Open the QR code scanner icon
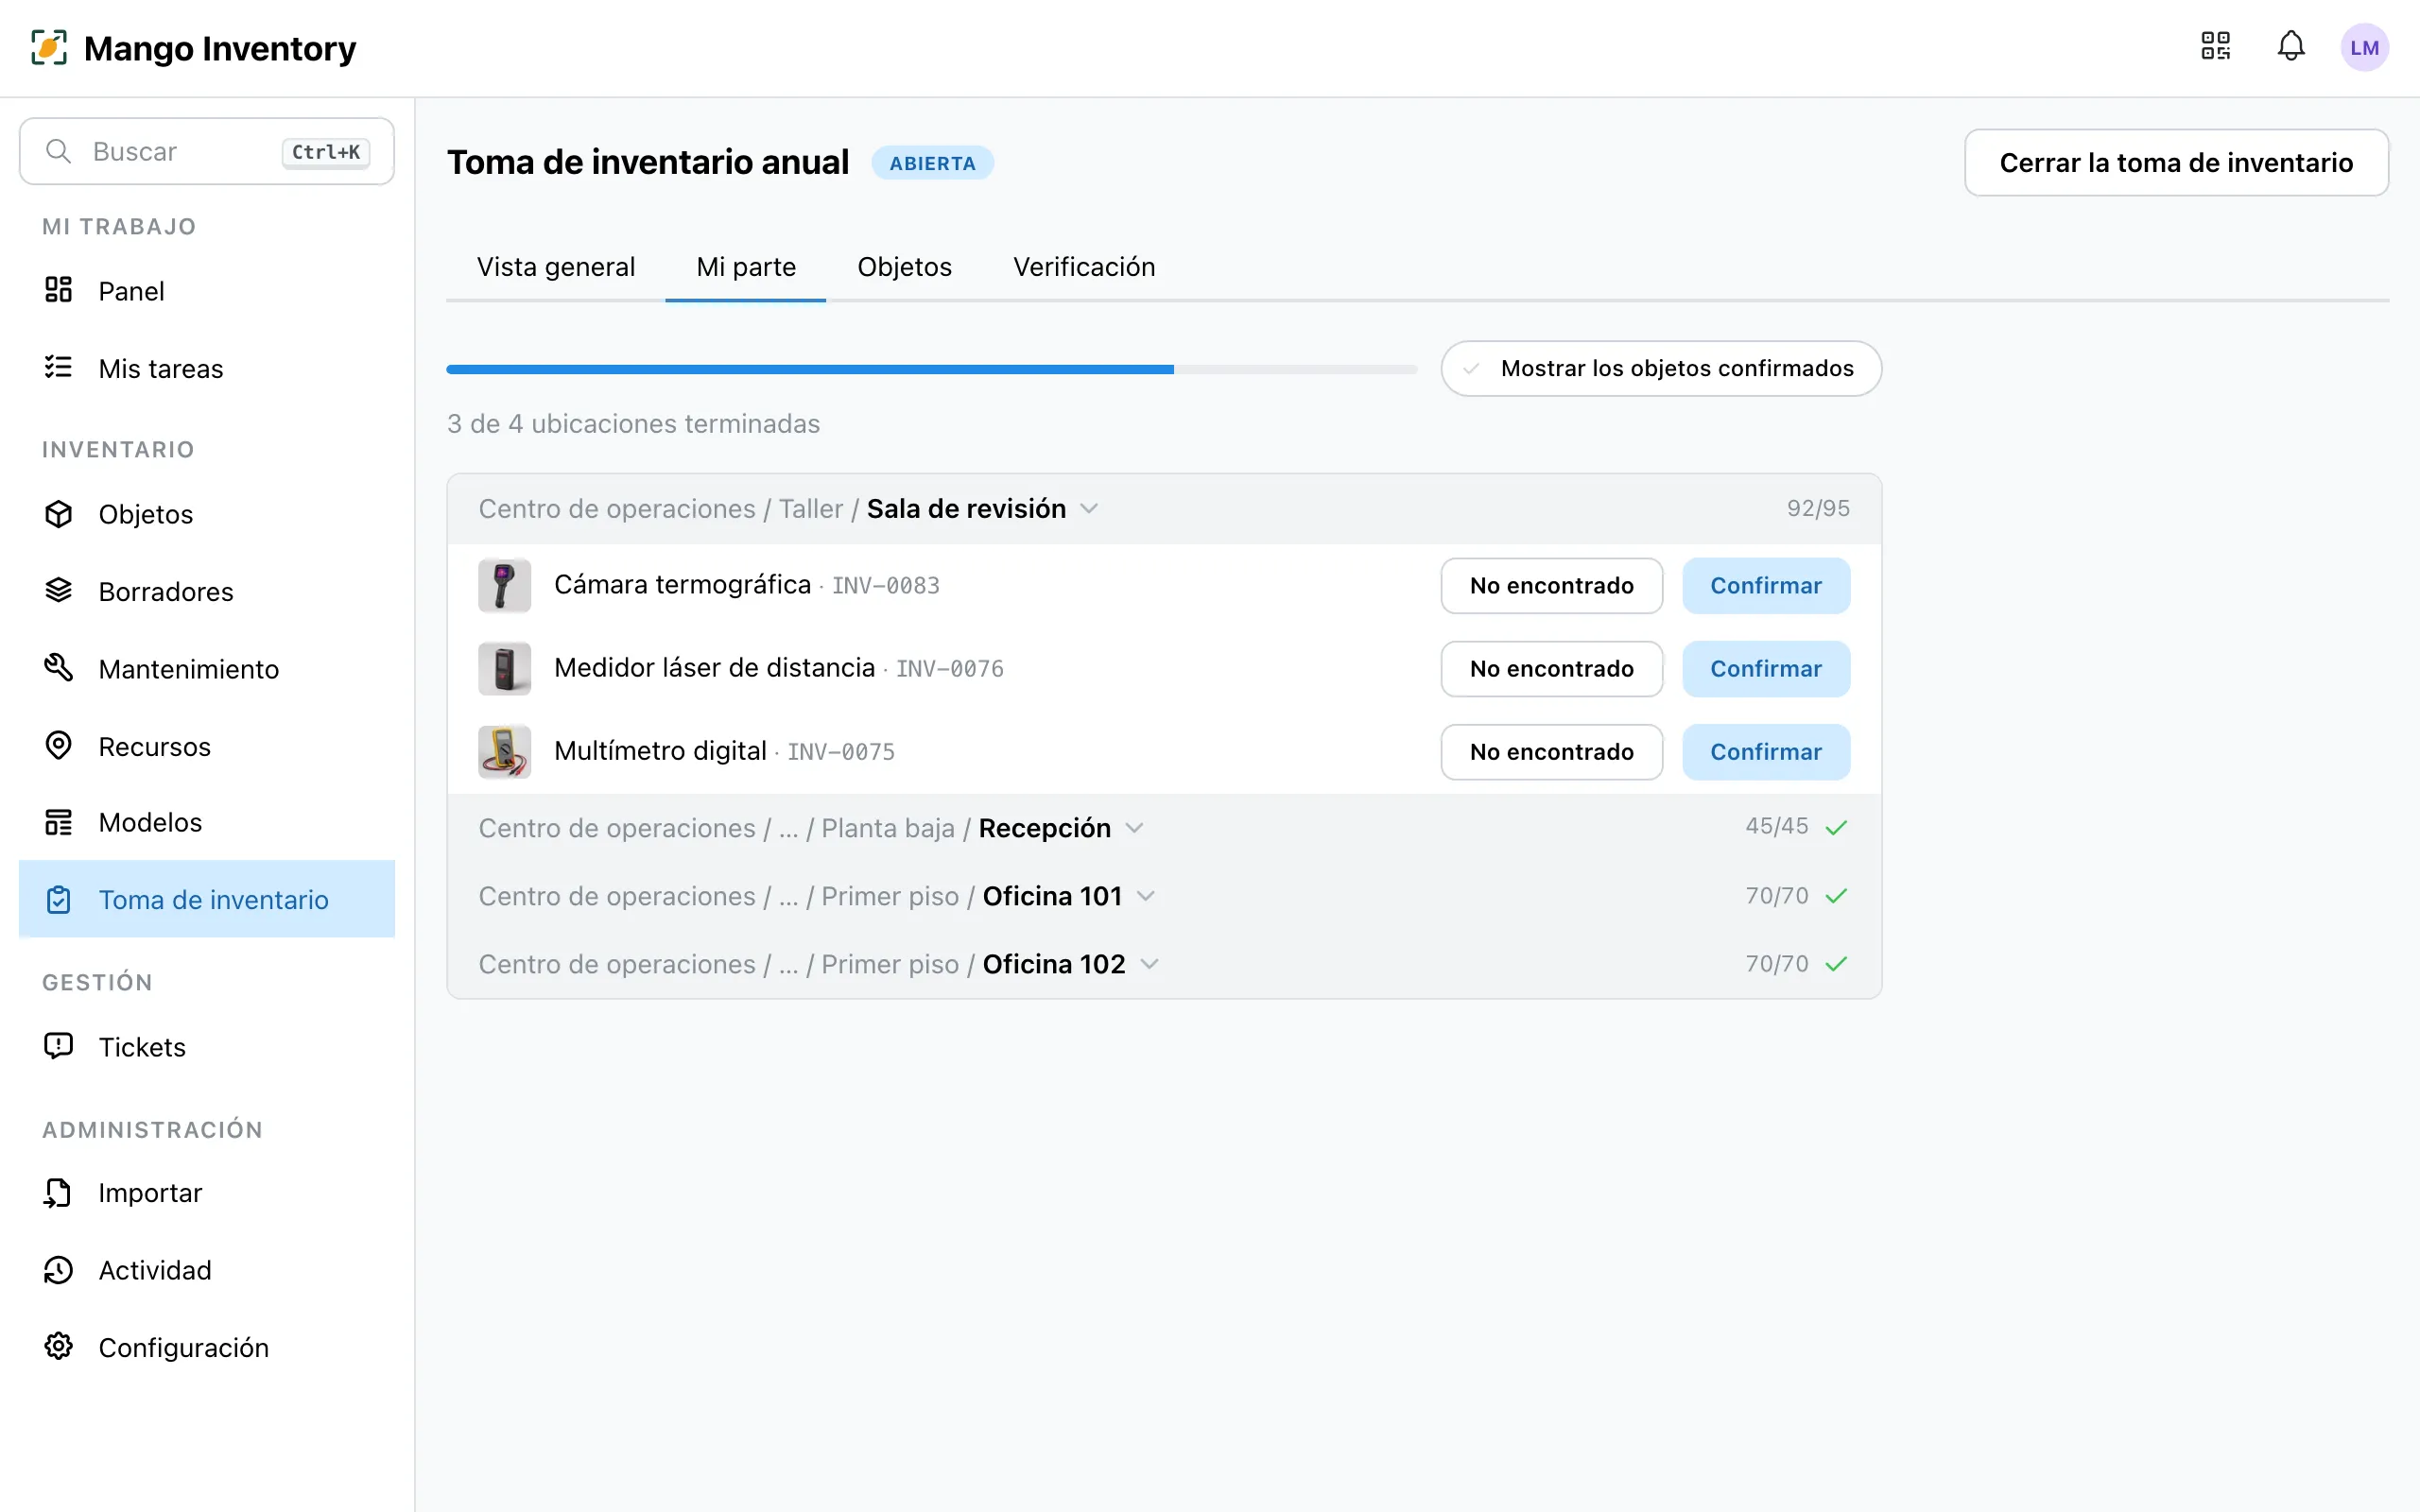Viewport: 2420px width, 1512px height. pyautogui.click(x=2215, y=46)
